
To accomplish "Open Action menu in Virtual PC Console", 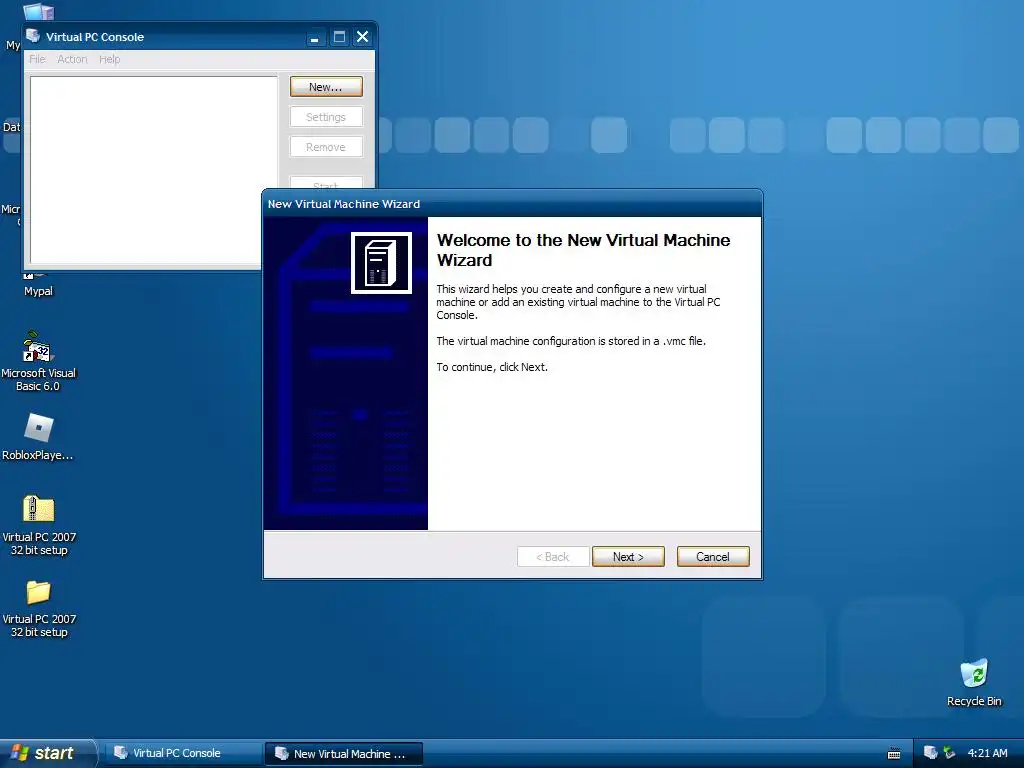I will [72, 59].
